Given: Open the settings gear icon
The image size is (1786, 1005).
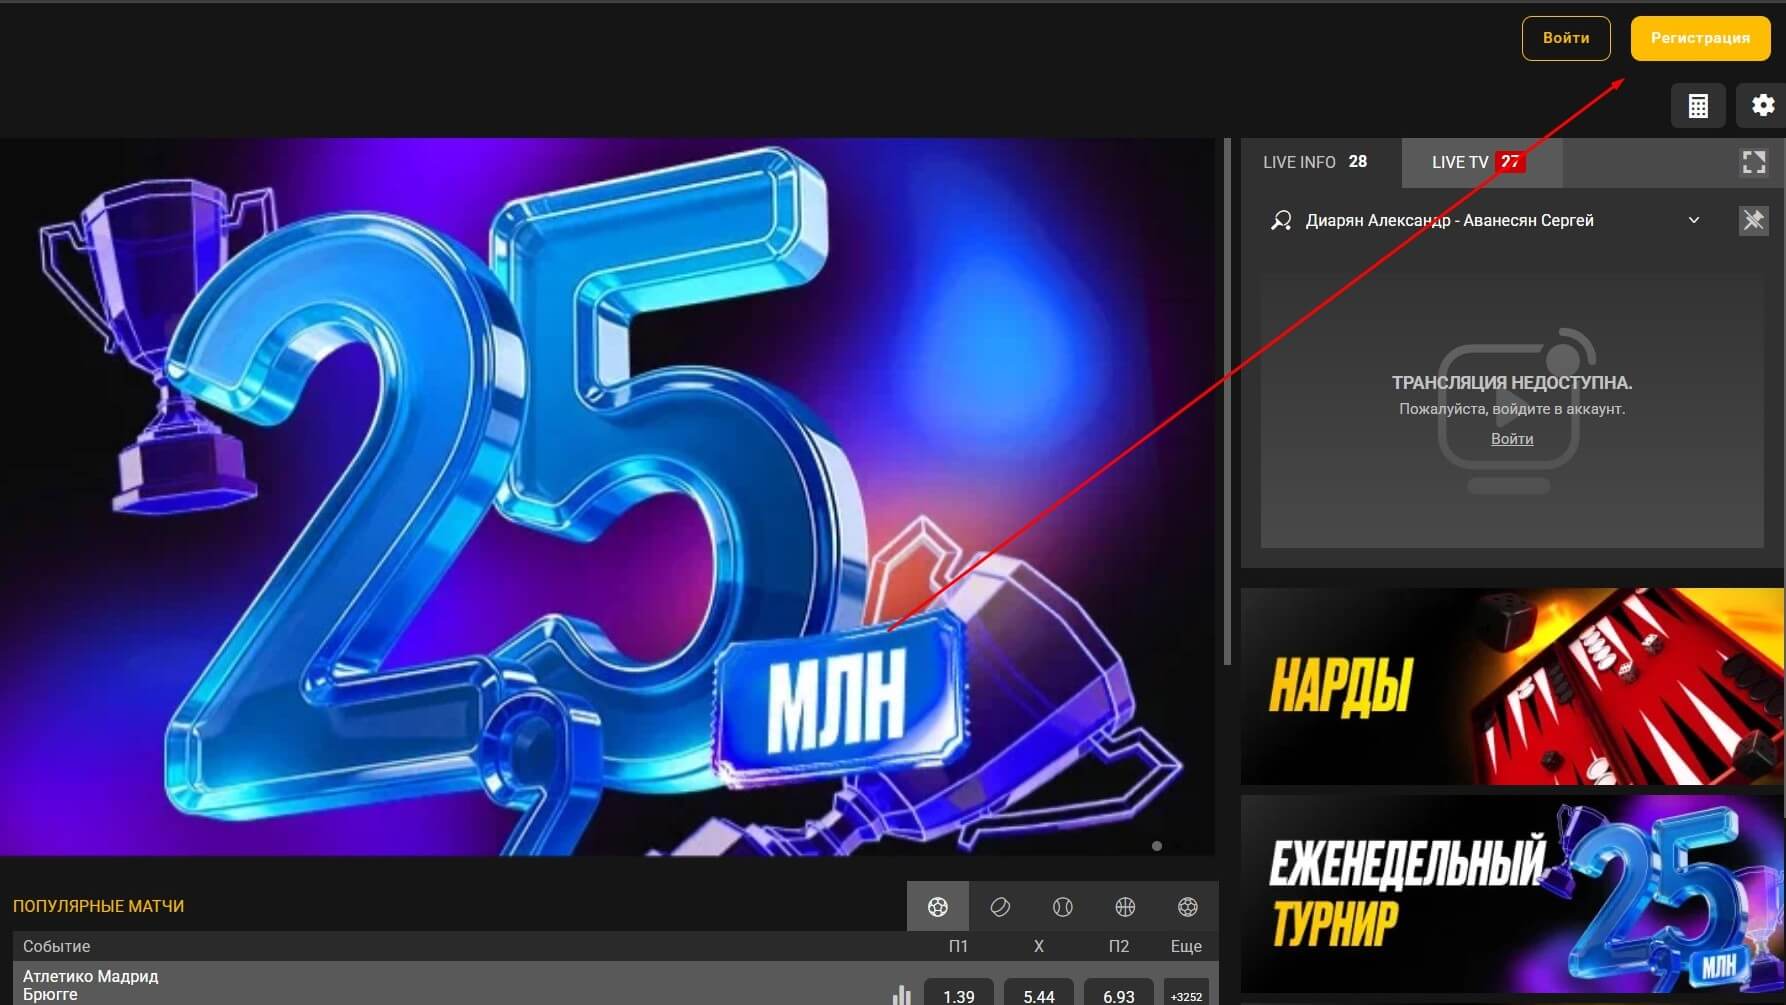Looking at the screenshot, I should point(1762,106).
